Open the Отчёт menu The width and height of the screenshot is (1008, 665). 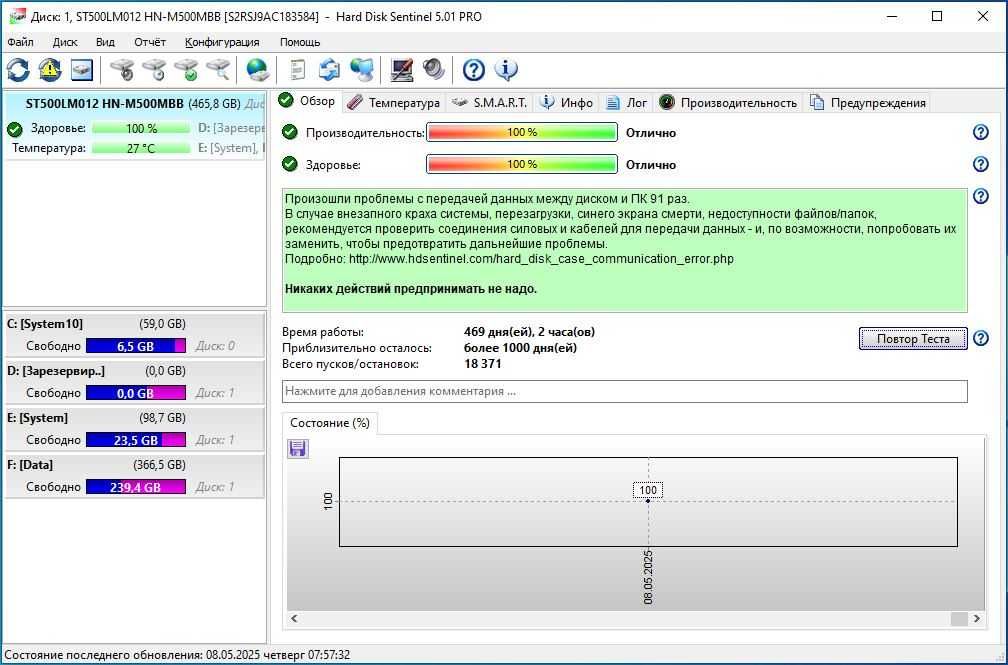pyautogui.click(x=150, y=42)
